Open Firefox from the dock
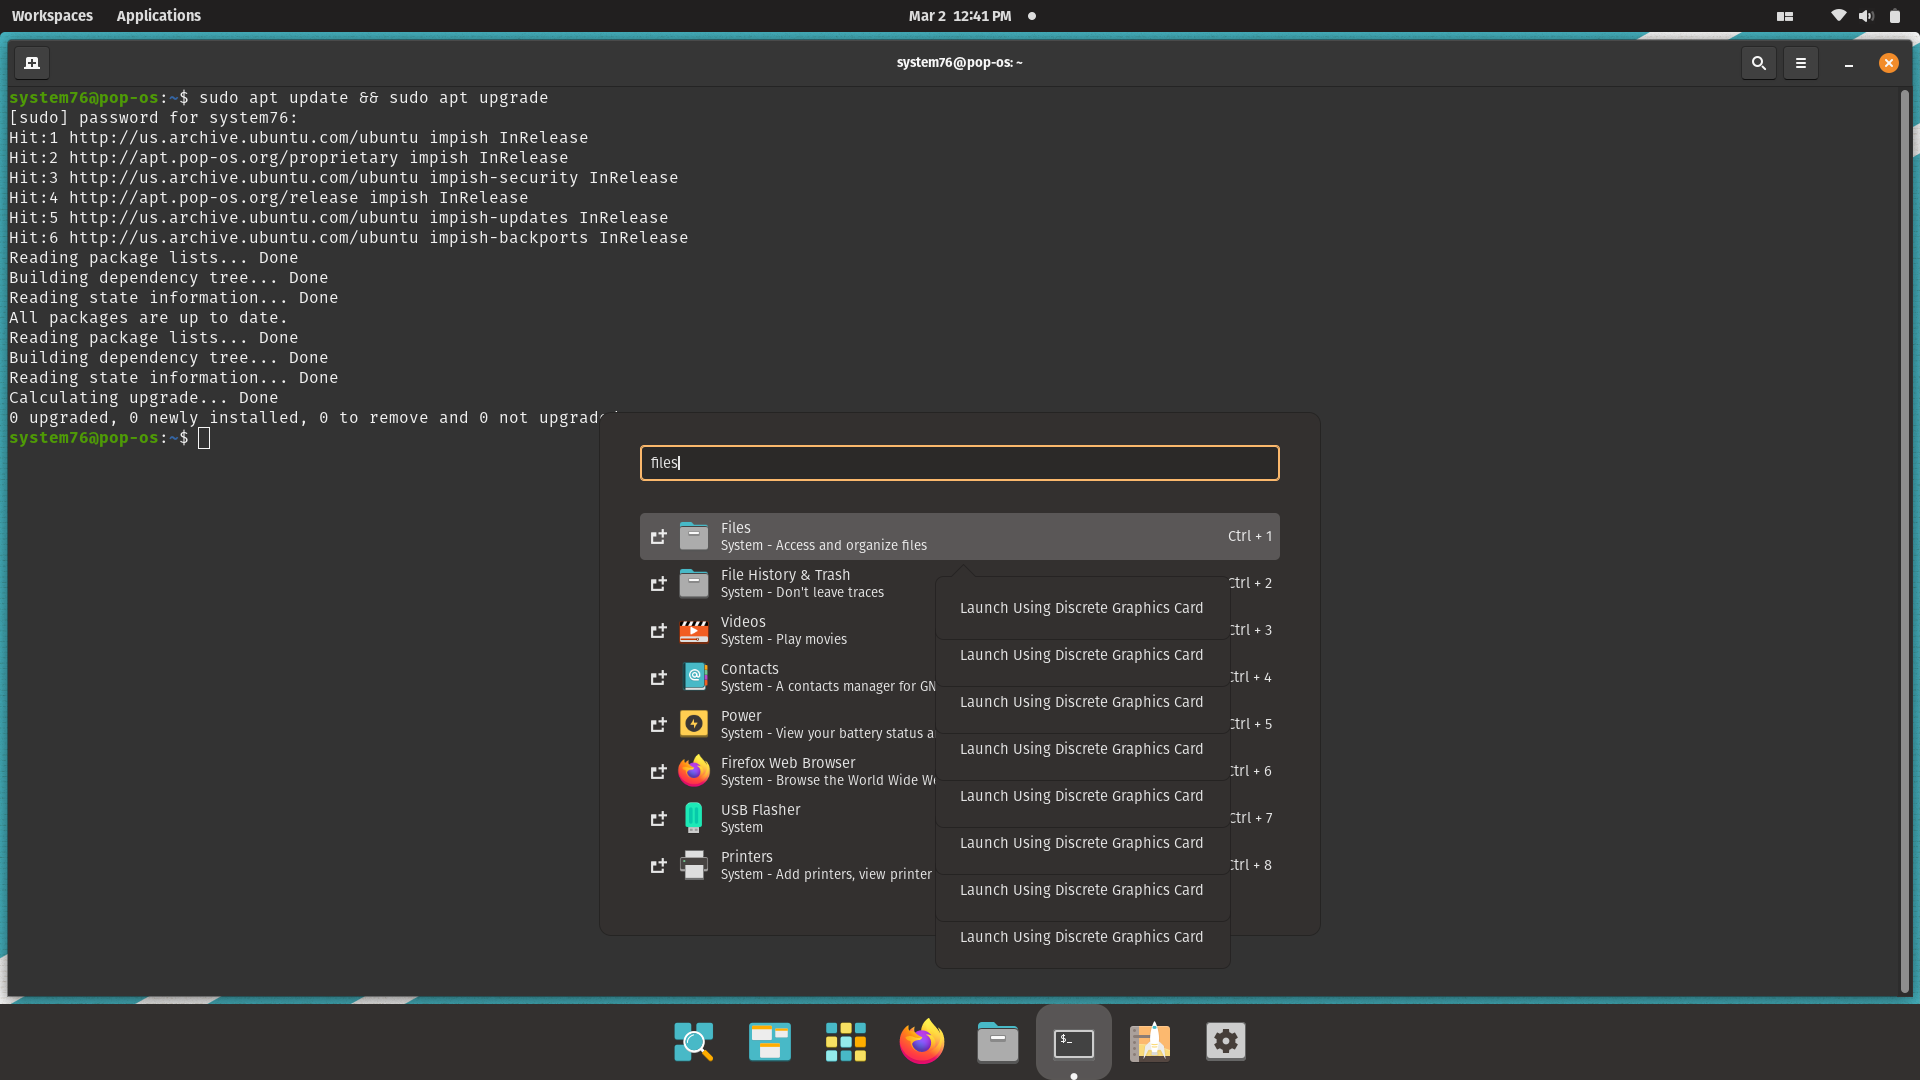1920x1080 pixels. [x=921, y=1041]
